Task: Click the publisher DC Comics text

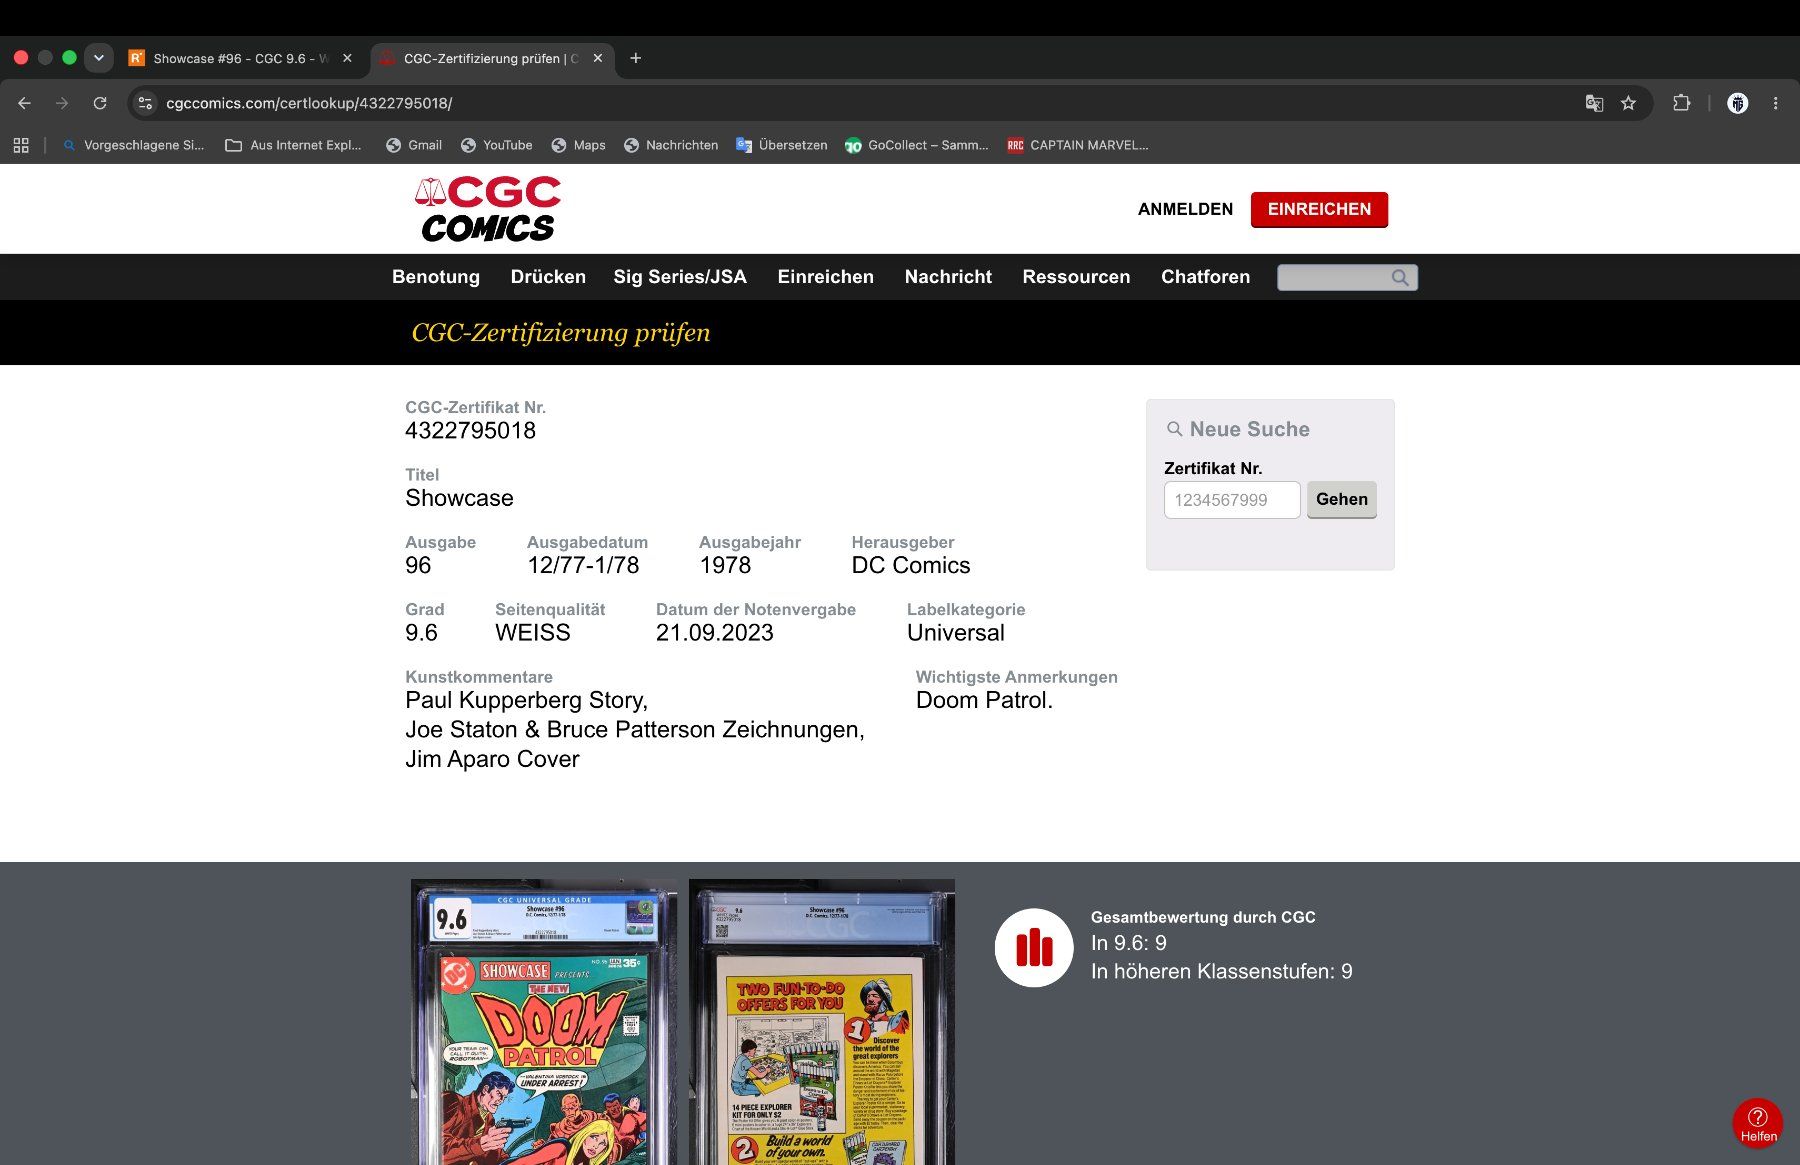Action: (x=911, y=565)
